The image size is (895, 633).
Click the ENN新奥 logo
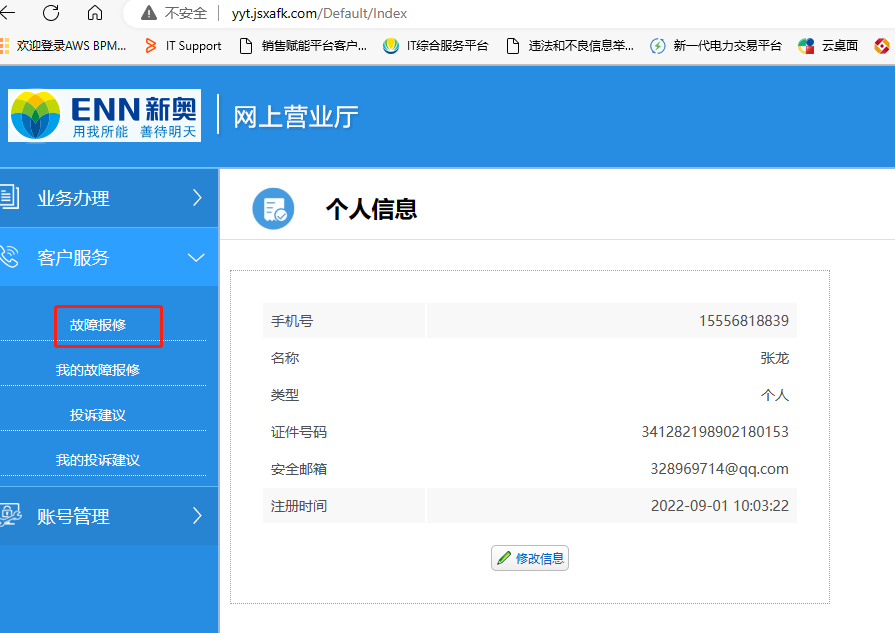point(104,115)
